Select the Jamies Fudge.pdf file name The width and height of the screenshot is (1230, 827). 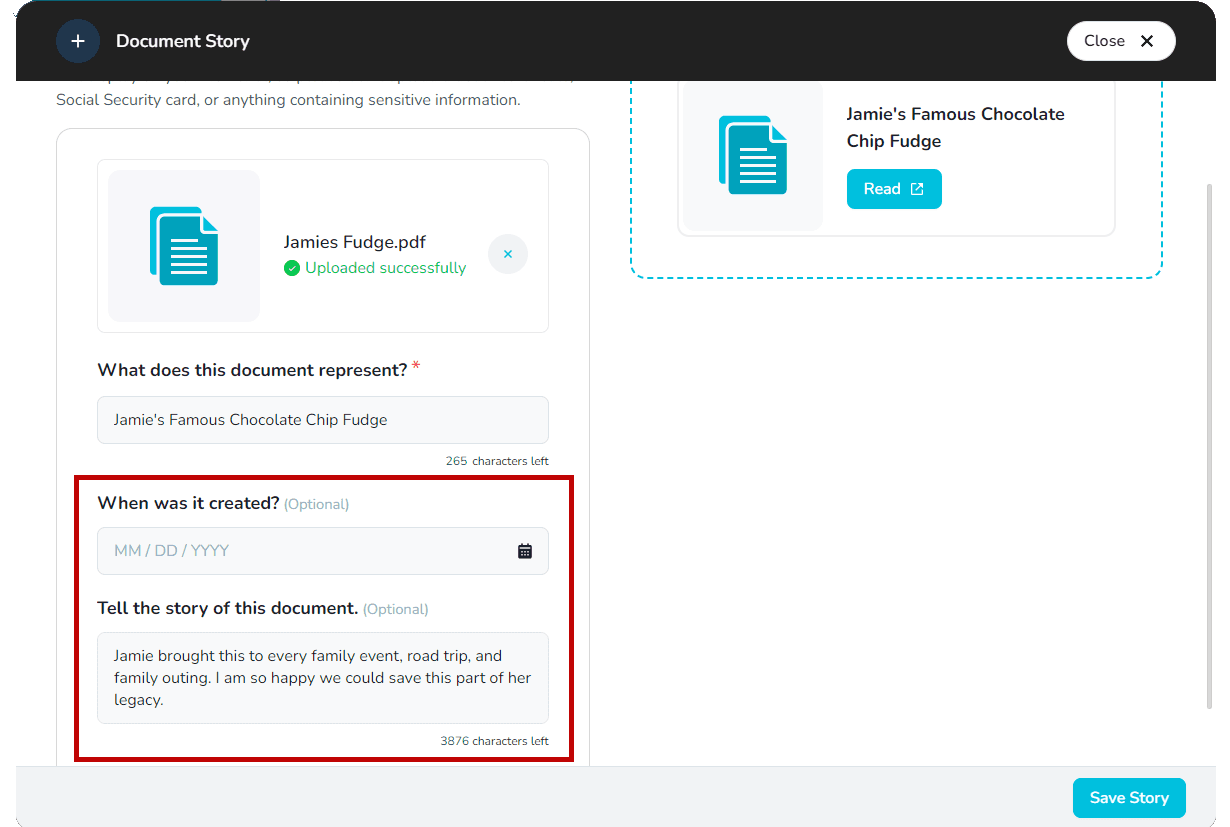[x=355, y=242]
